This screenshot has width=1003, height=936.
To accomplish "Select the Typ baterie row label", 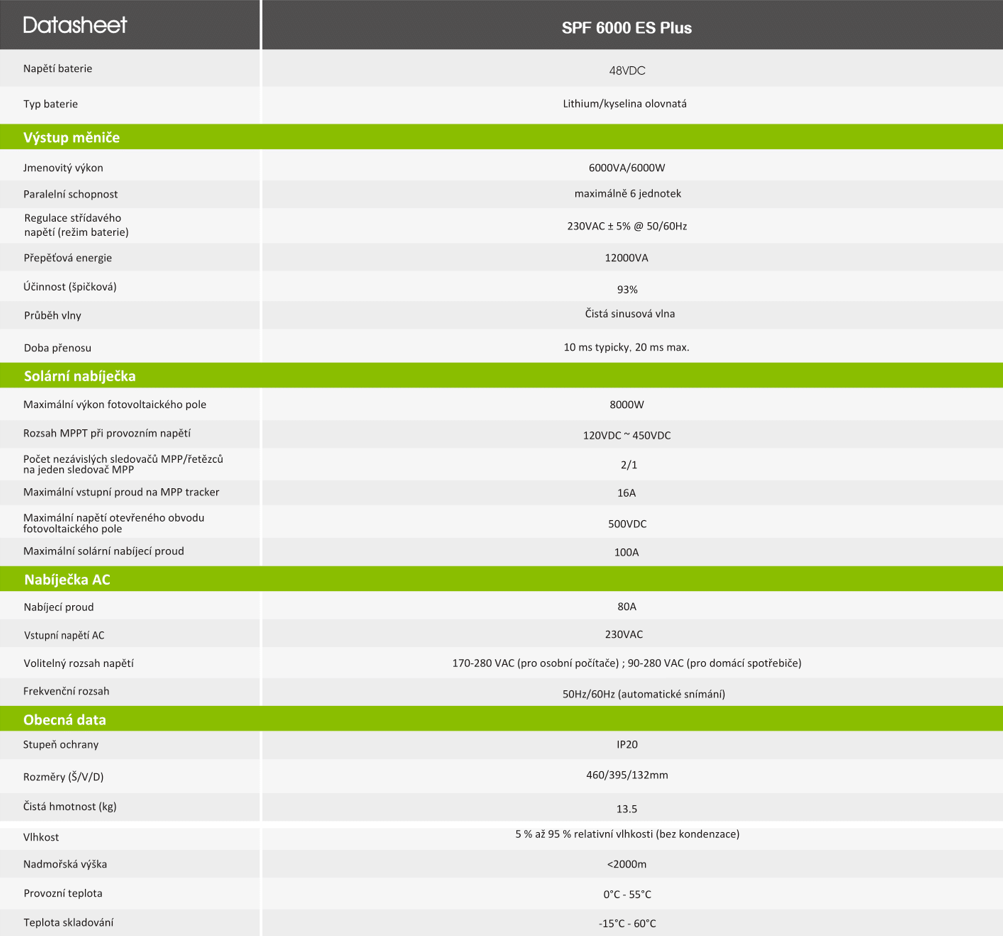I will [51, 104].
